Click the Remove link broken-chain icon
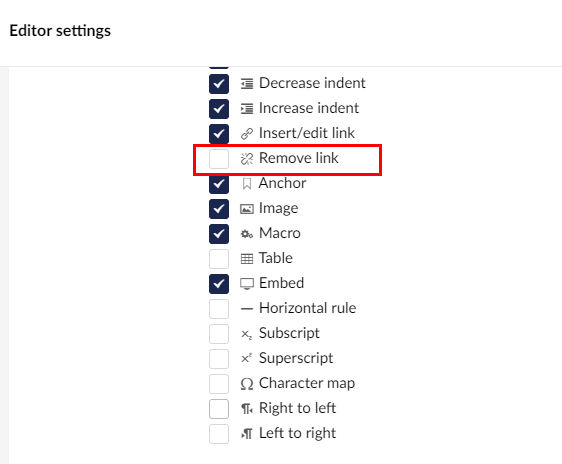The height and width of the screenshot is (464, 562). tap(247, 159)
